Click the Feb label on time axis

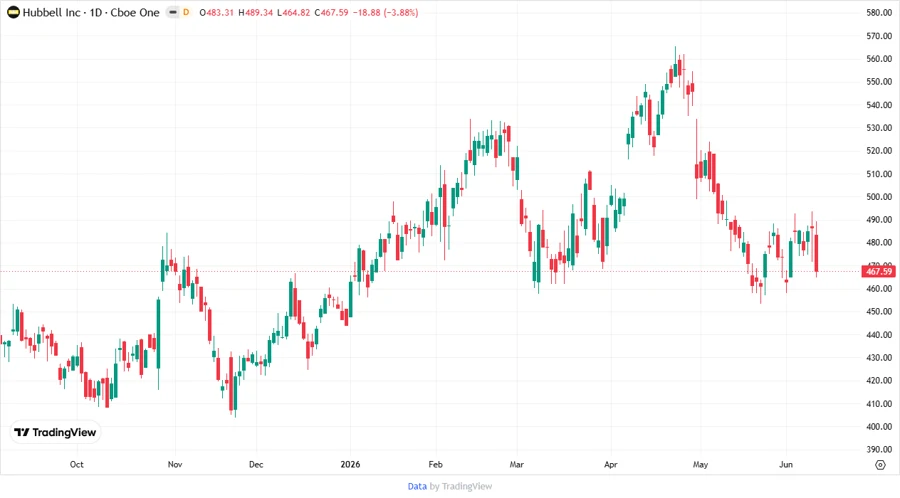pos(436,464)
